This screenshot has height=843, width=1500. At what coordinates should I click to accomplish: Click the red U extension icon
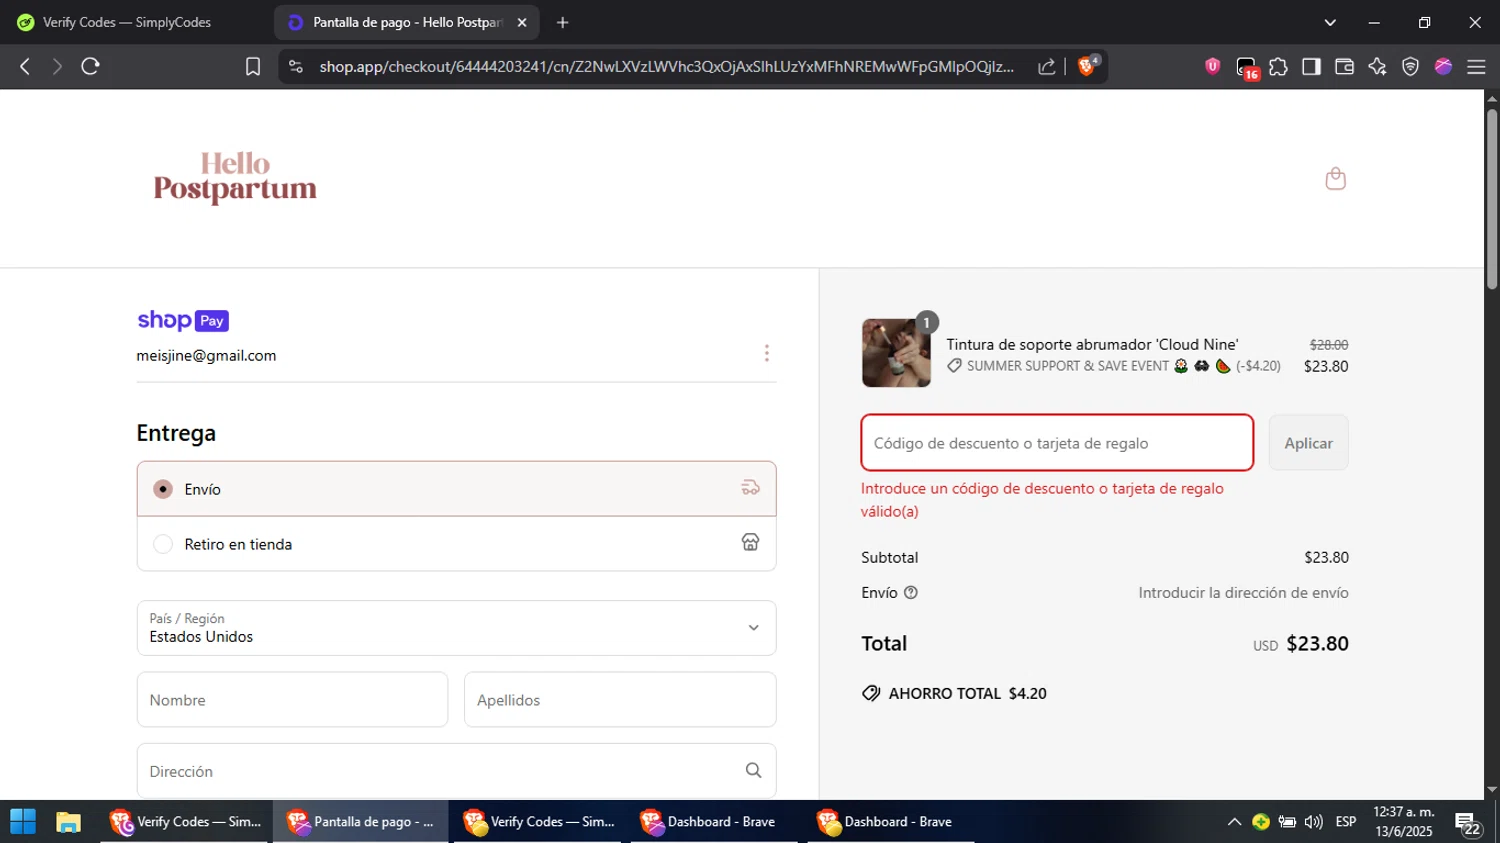pos(1213,67)
